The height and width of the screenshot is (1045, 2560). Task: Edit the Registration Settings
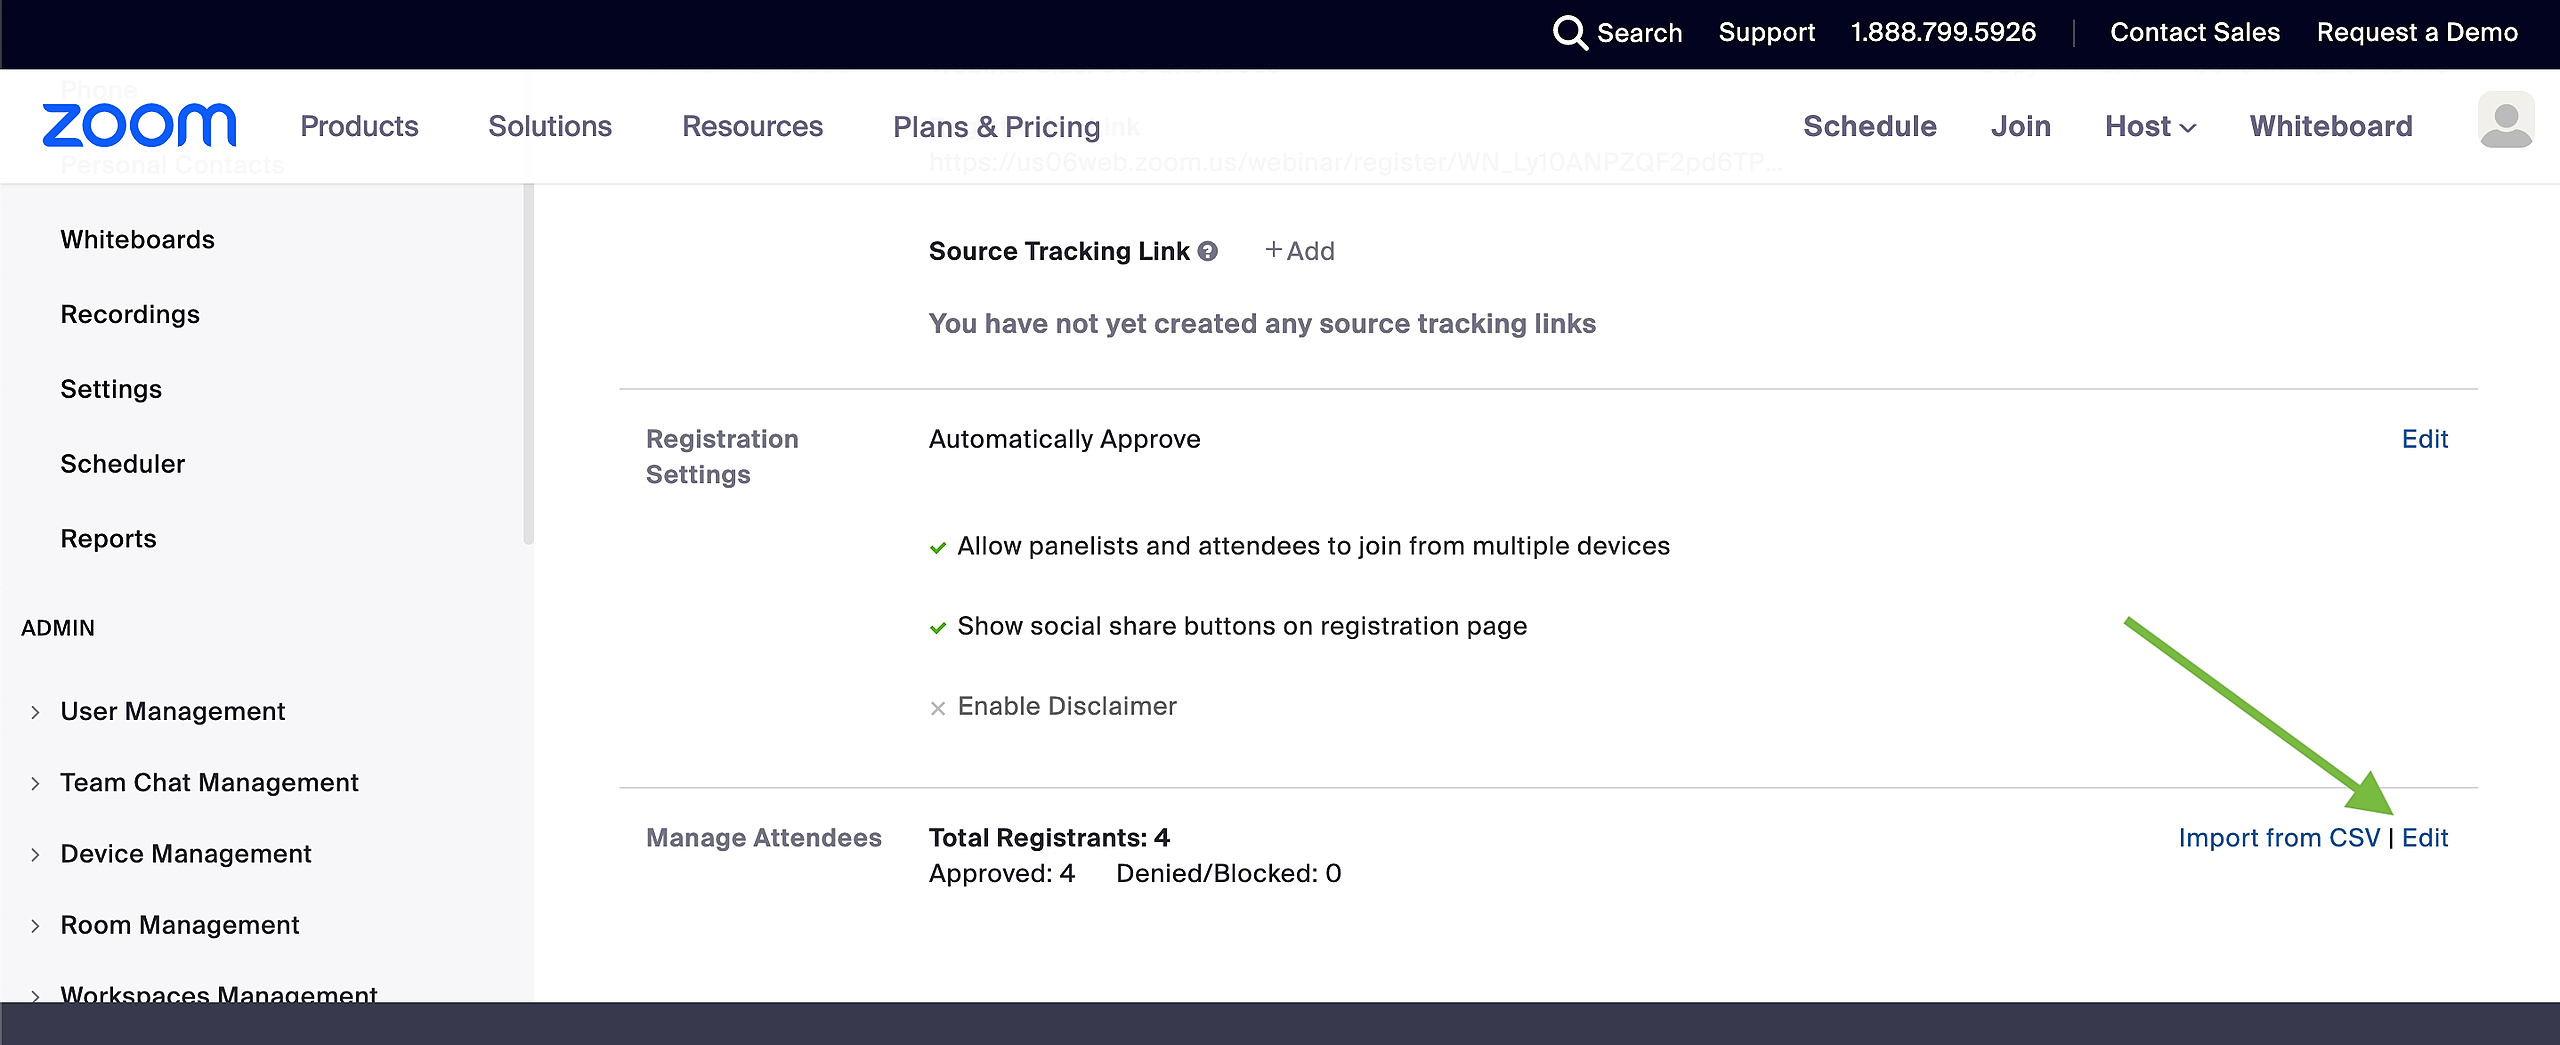[2425, 439]
